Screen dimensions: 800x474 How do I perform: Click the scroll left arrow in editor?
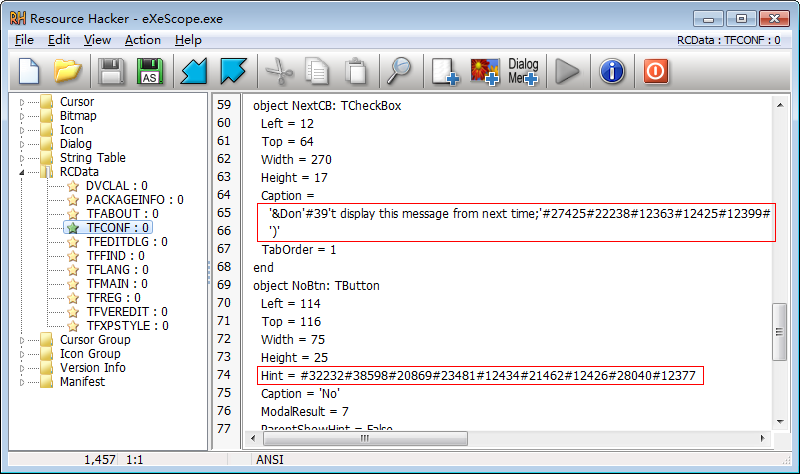point(254,438)
